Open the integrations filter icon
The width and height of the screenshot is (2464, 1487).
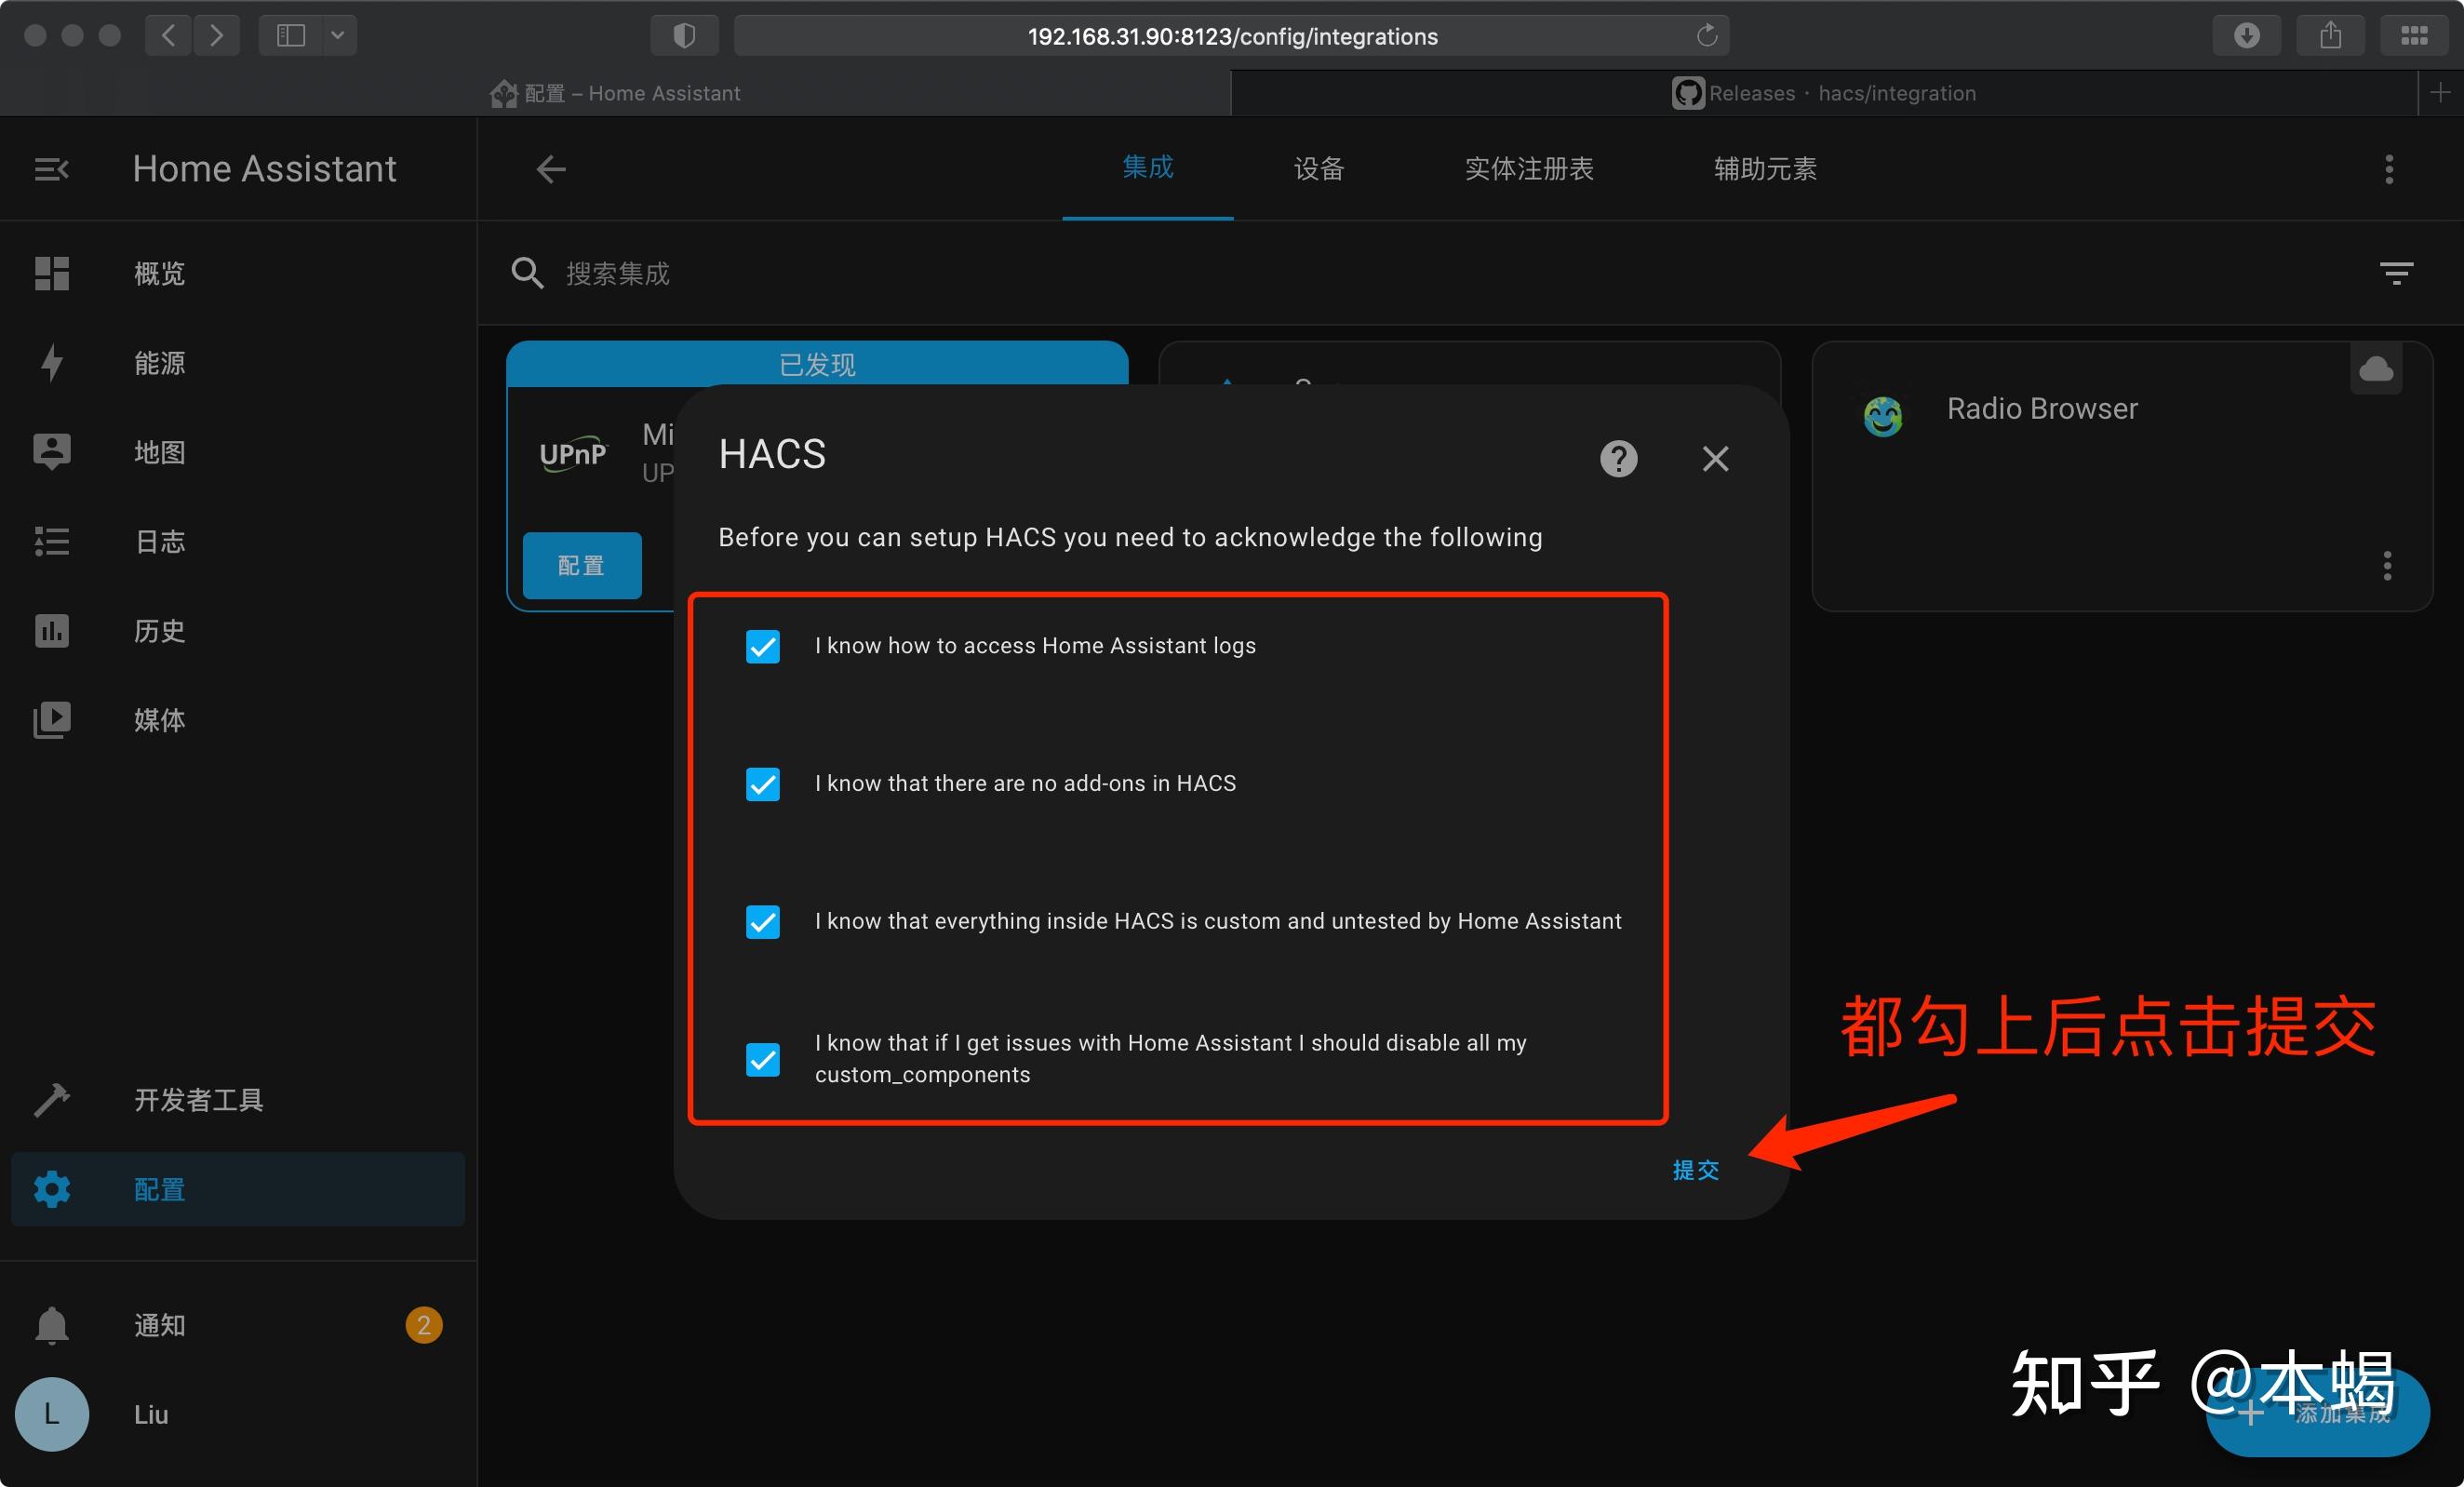pyautogui.click(x=2396, y=272)
